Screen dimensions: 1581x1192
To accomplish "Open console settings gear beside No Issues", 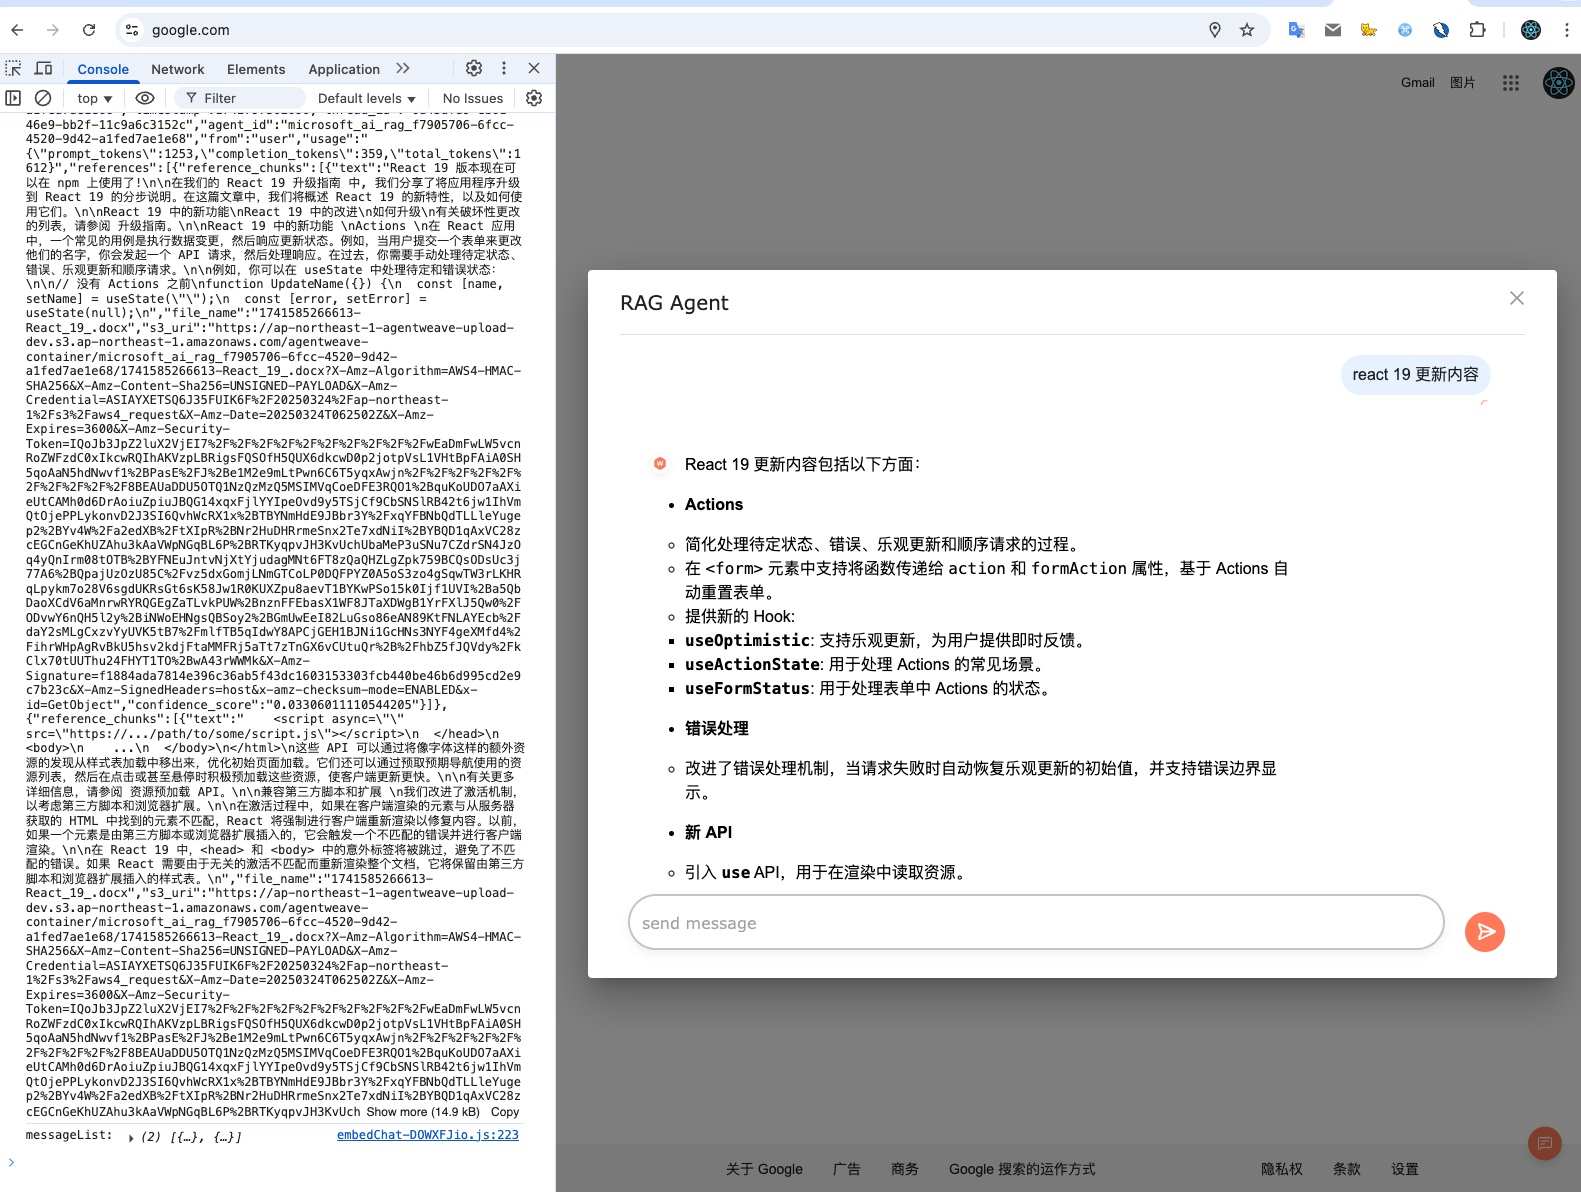I will coord(534,98).
